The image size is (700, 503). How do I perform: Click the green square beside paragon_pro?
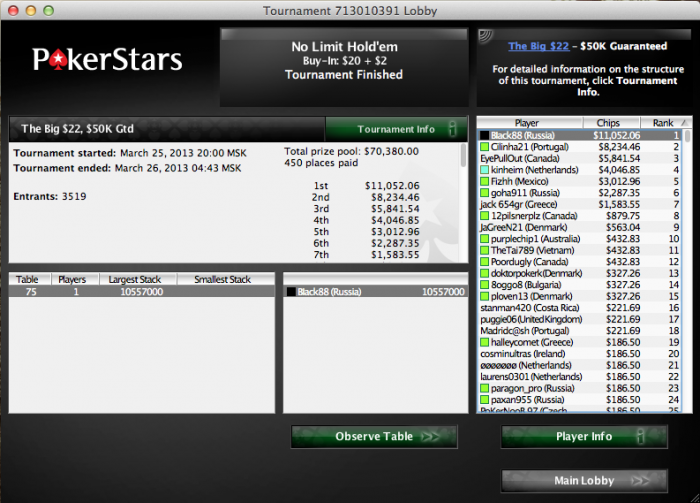(x=484, y=388)
